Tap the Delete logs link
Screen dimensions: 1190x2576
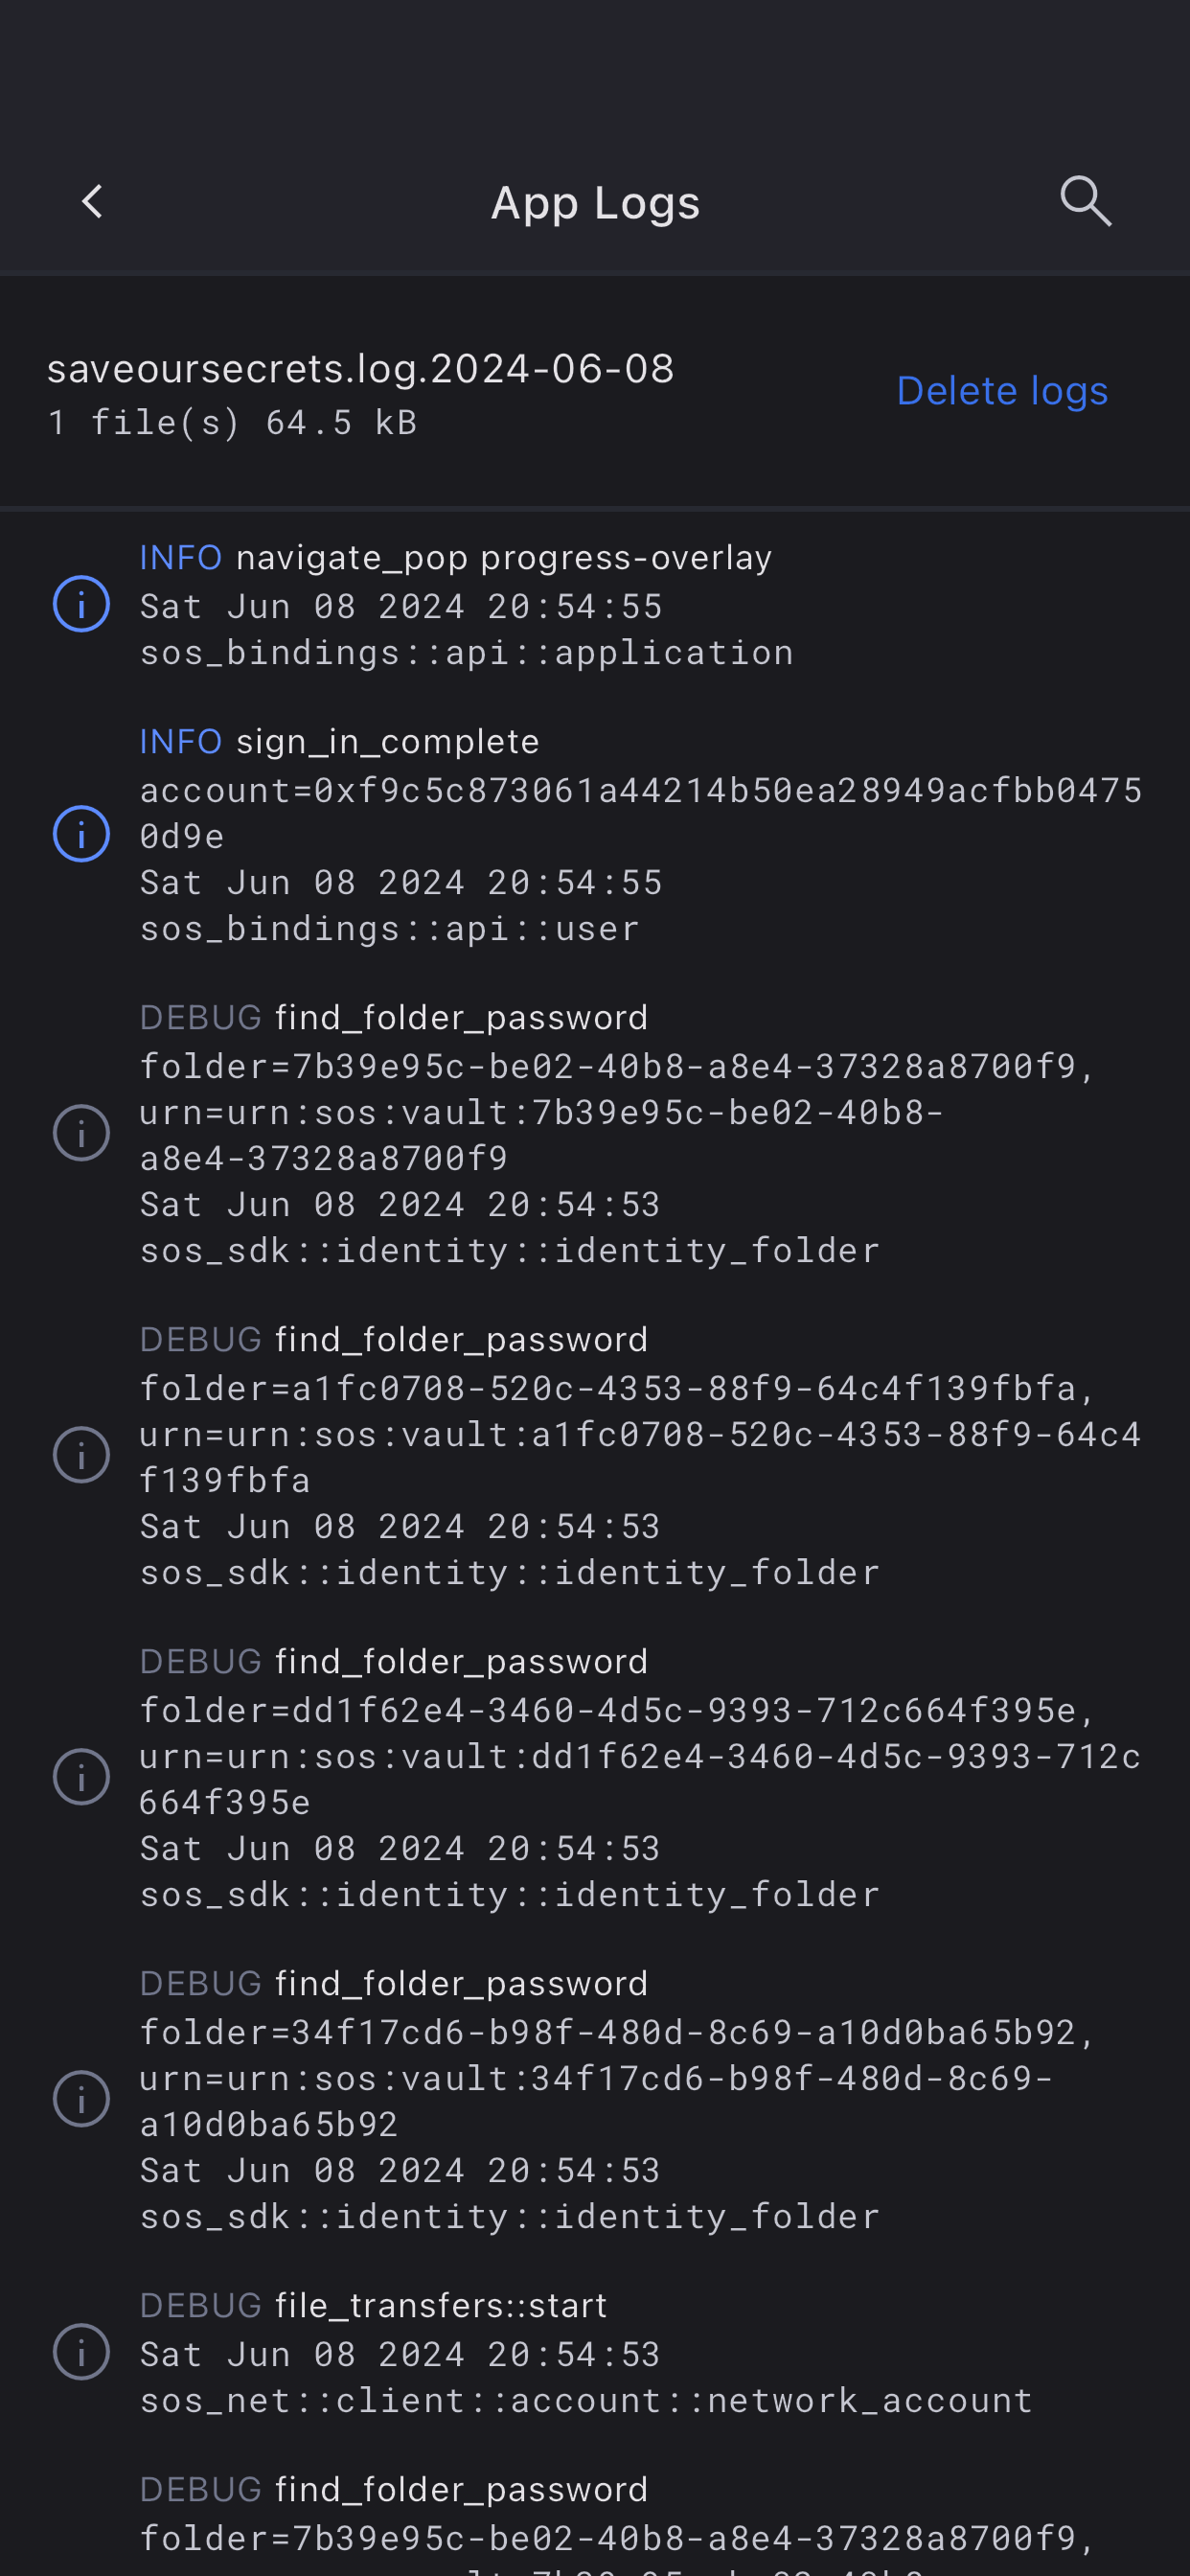pyautogui.click(x=1002, y=391)
